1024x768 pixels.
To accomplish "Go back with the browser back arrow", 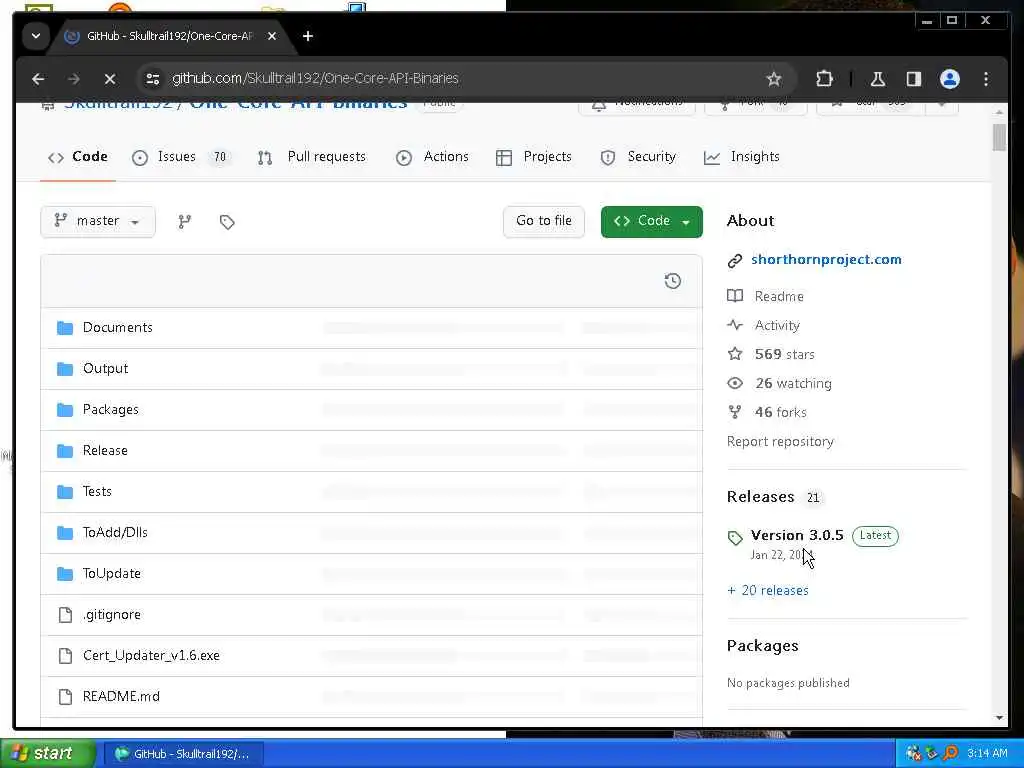I will pyautogui.click(x=38, y=79).
